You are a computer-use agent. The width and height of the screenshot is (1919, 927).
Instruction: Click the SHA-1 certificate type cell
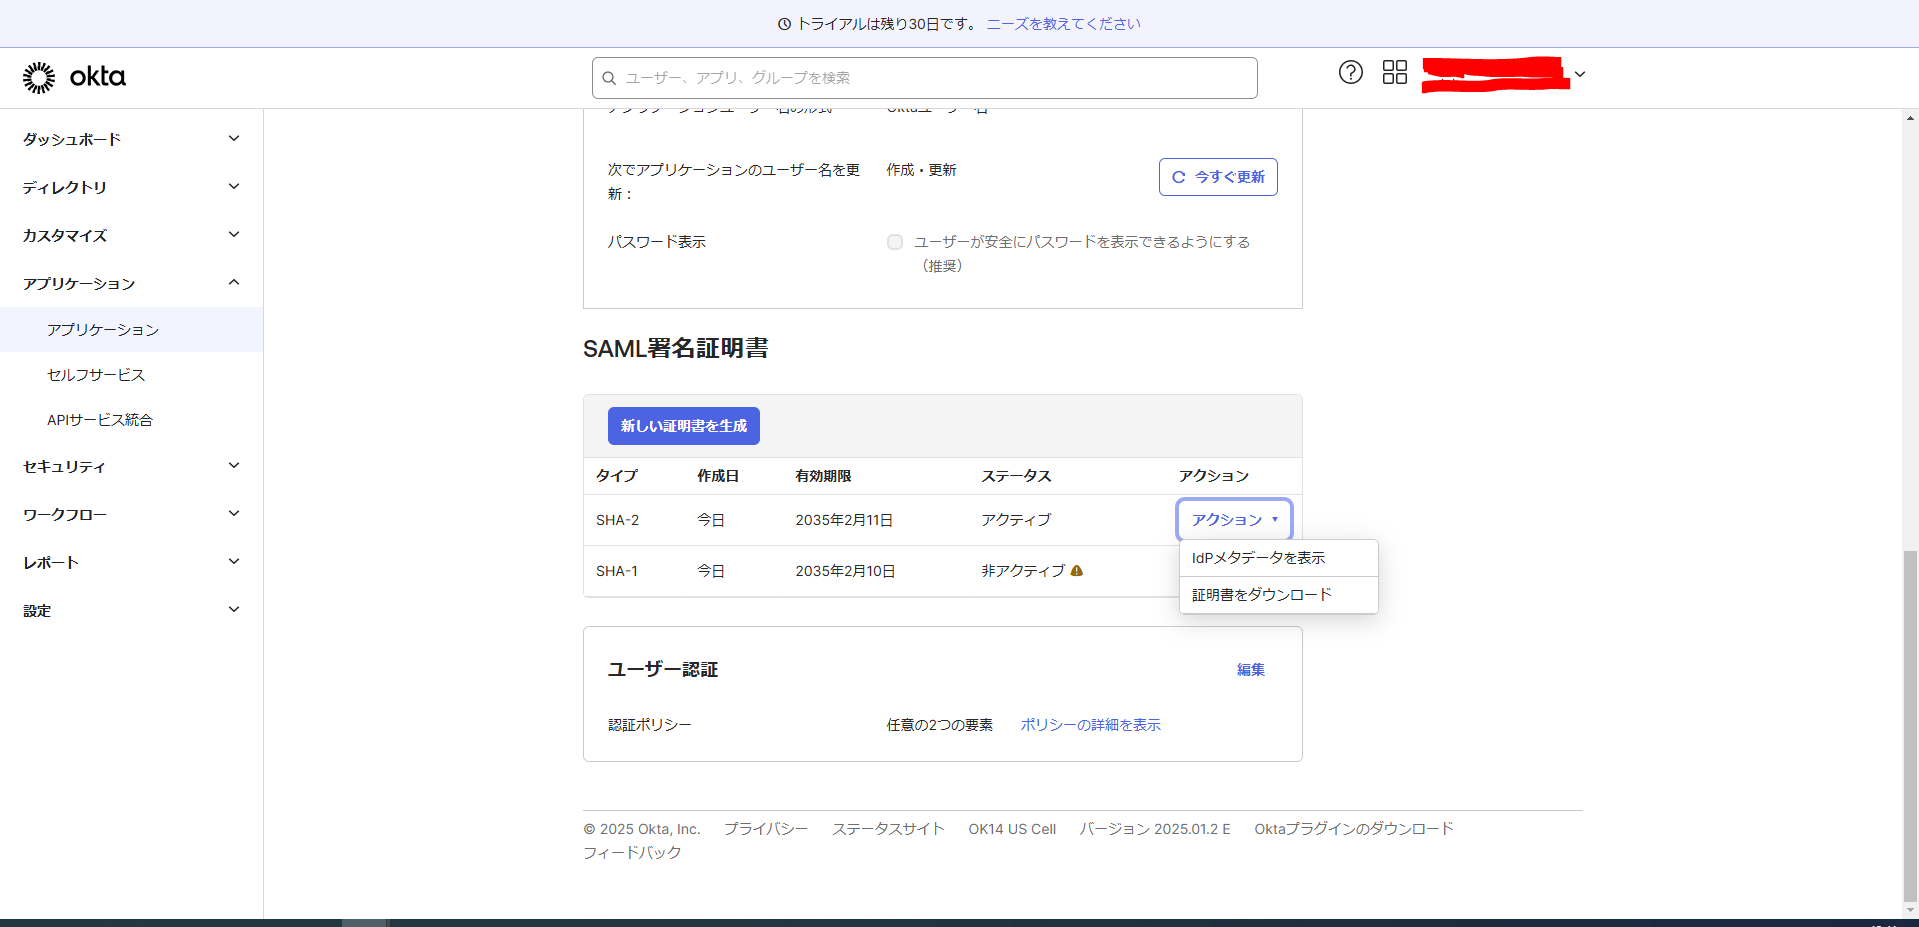pyautogui.click(x=617, y=571)
